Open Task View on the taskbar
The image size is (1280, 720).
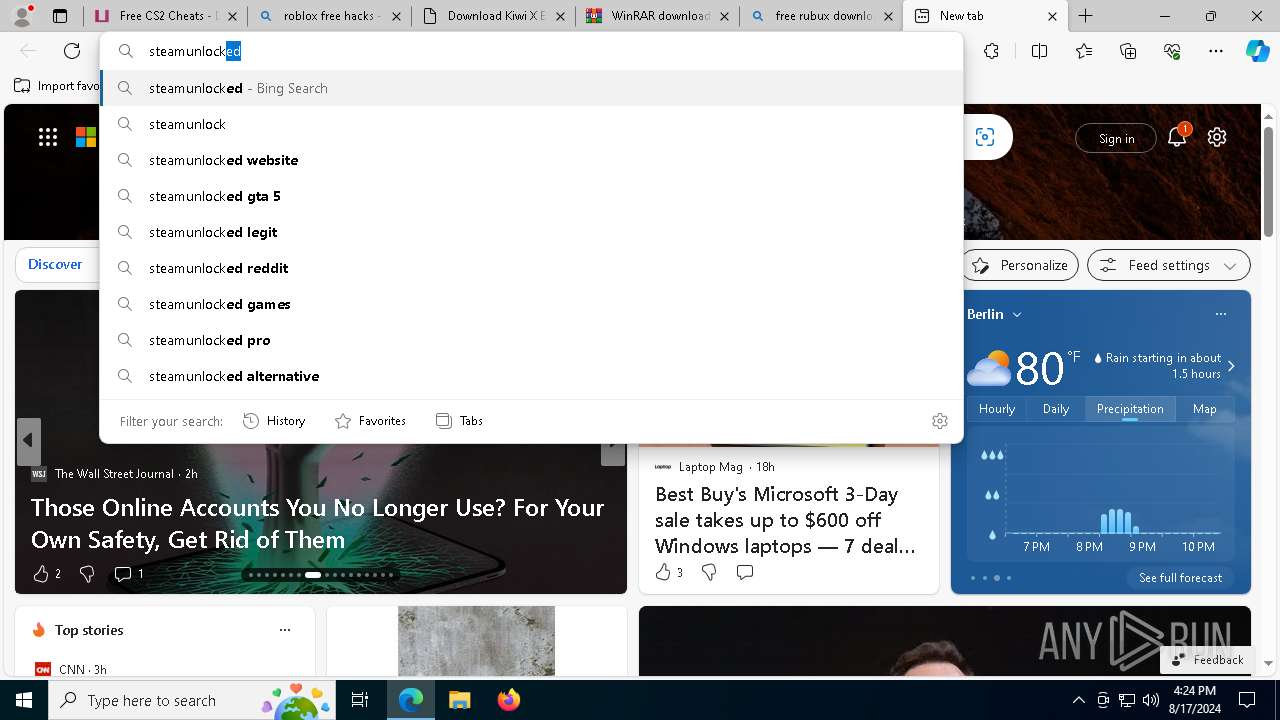360,700
